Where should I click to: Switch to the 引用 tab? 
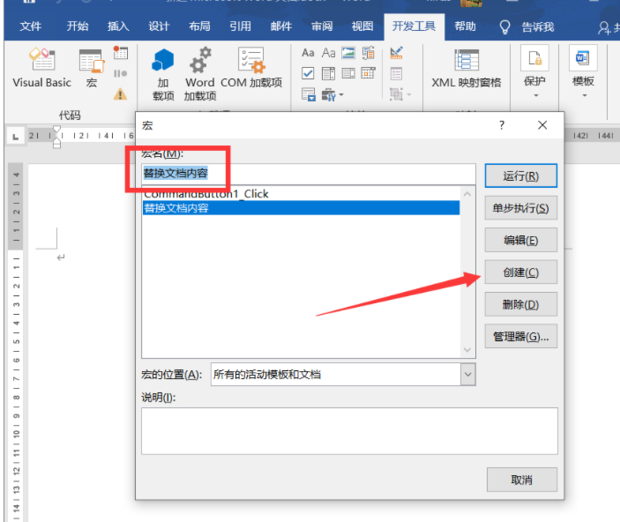pyautogui.click(x=240, y=26)
